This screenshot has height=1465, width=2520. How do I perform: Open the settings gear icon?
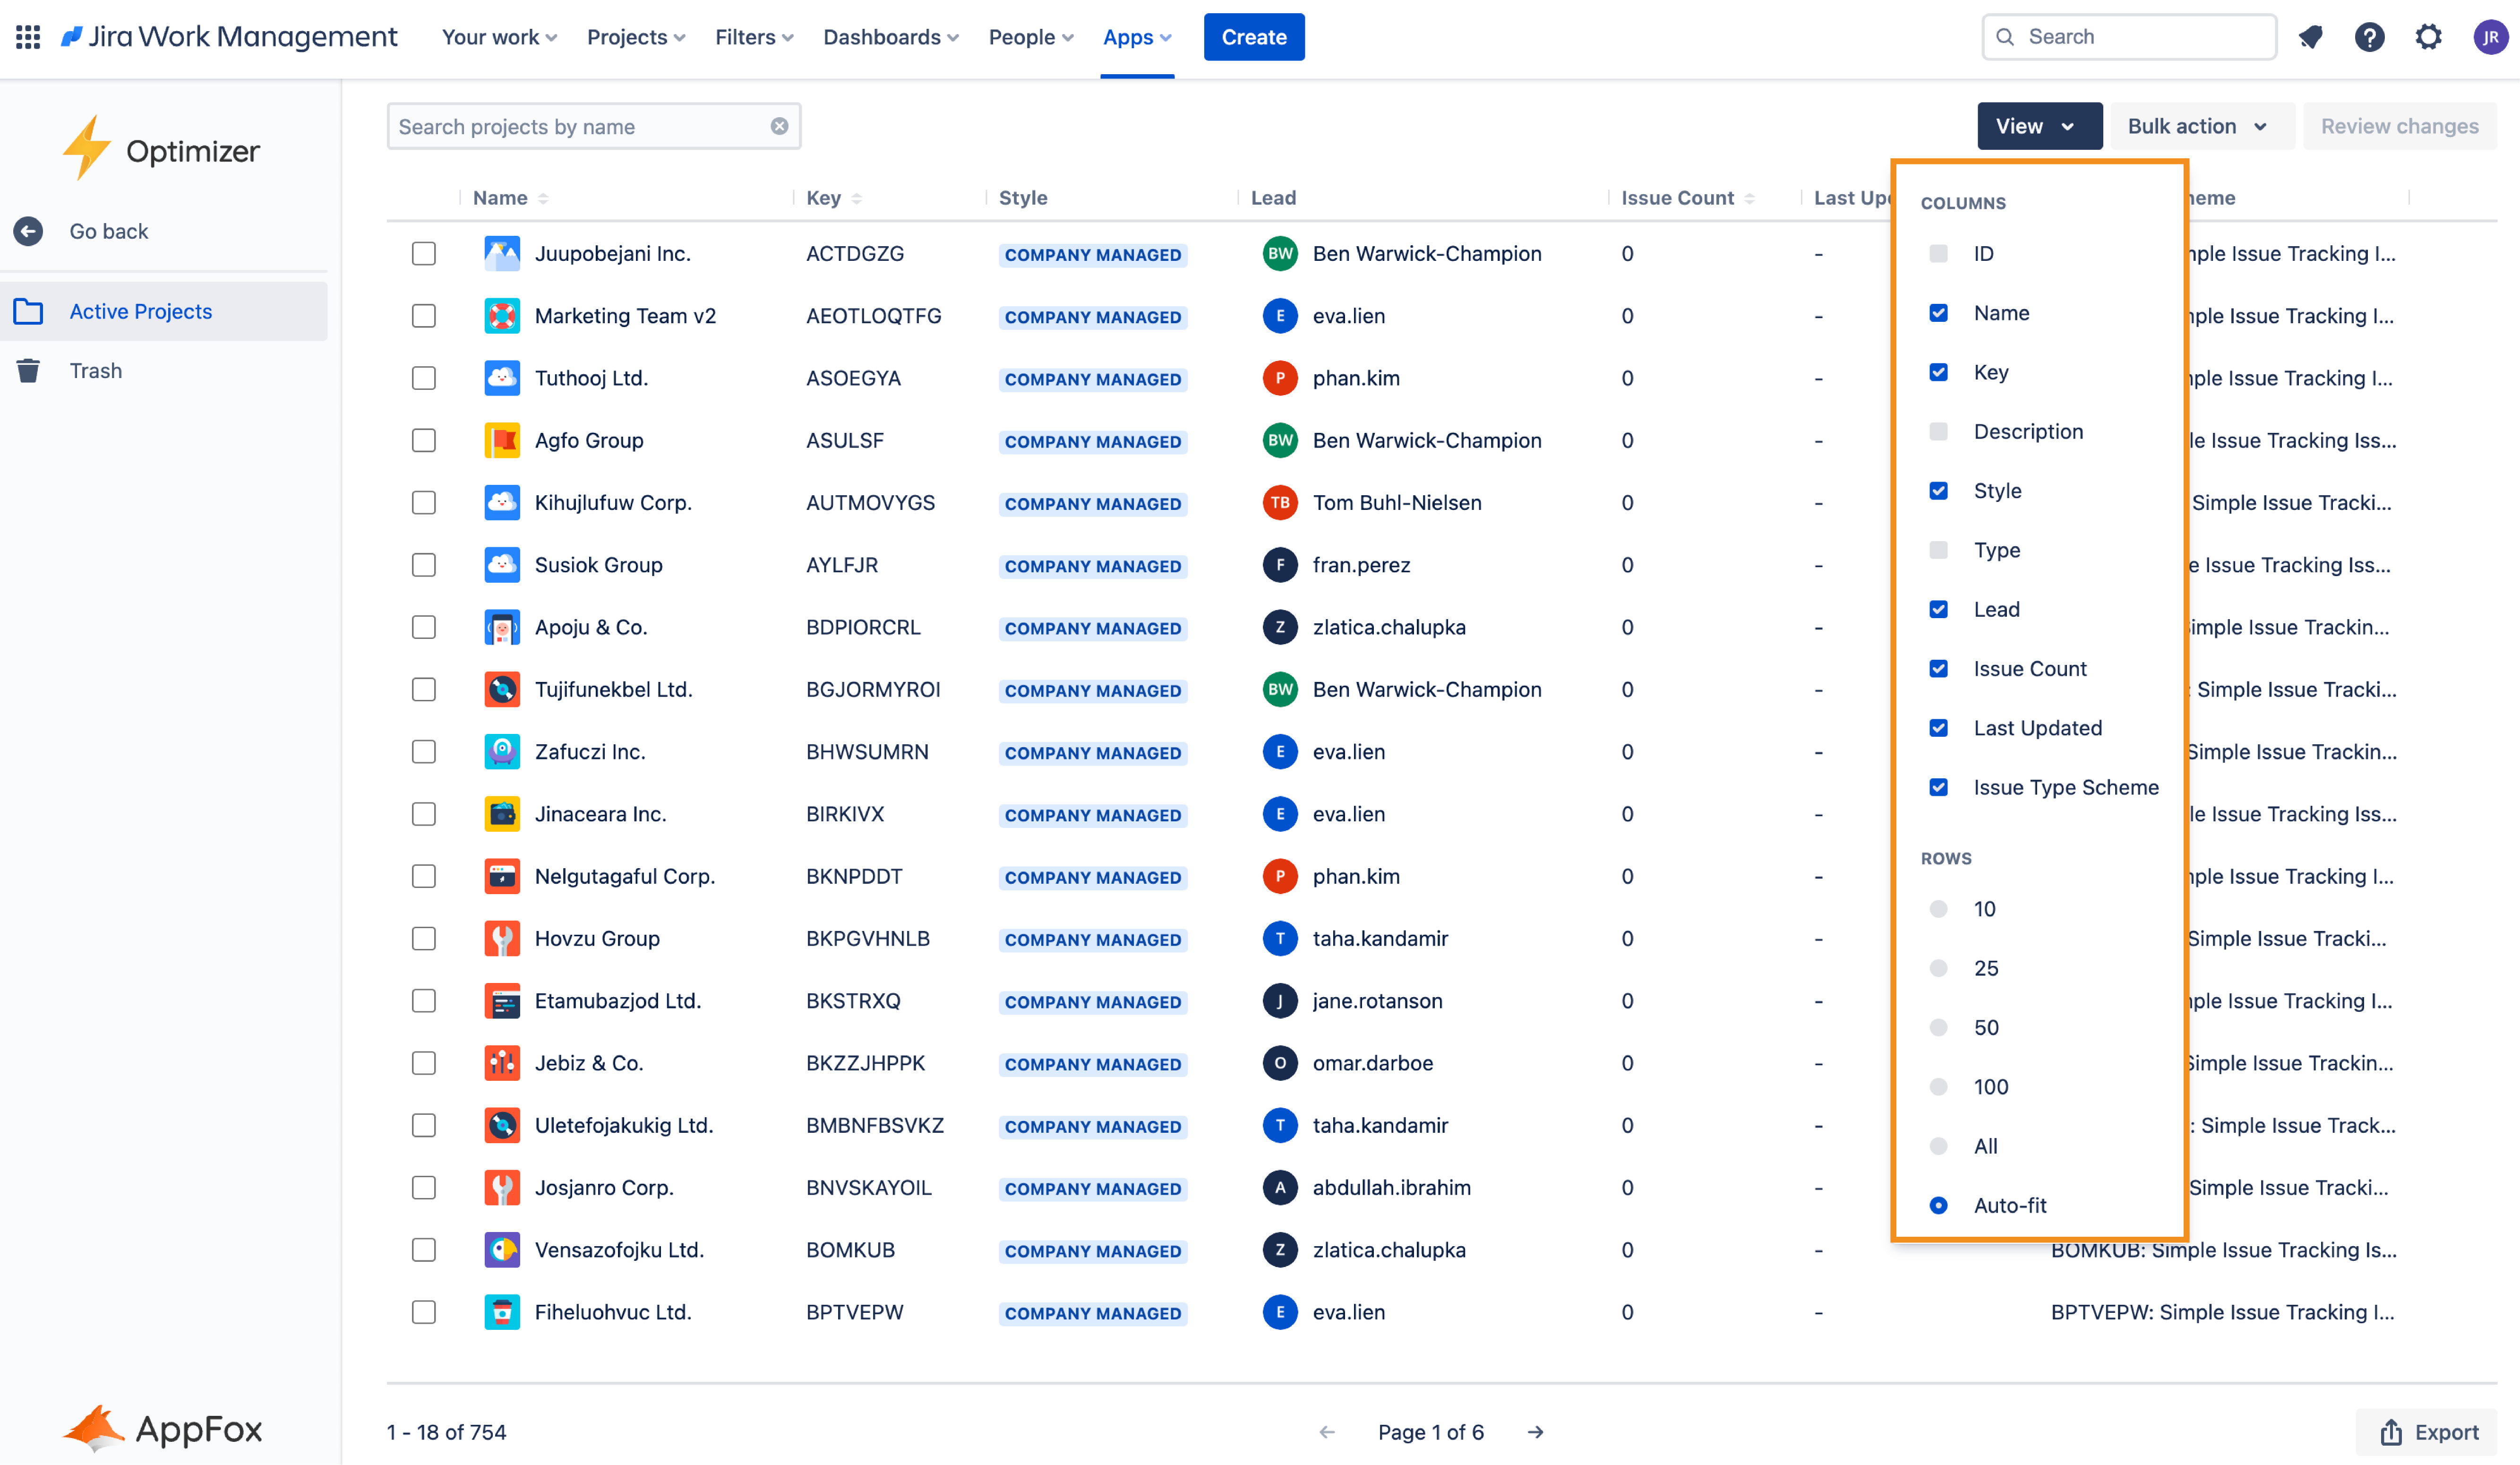[x=2429, y=37]
